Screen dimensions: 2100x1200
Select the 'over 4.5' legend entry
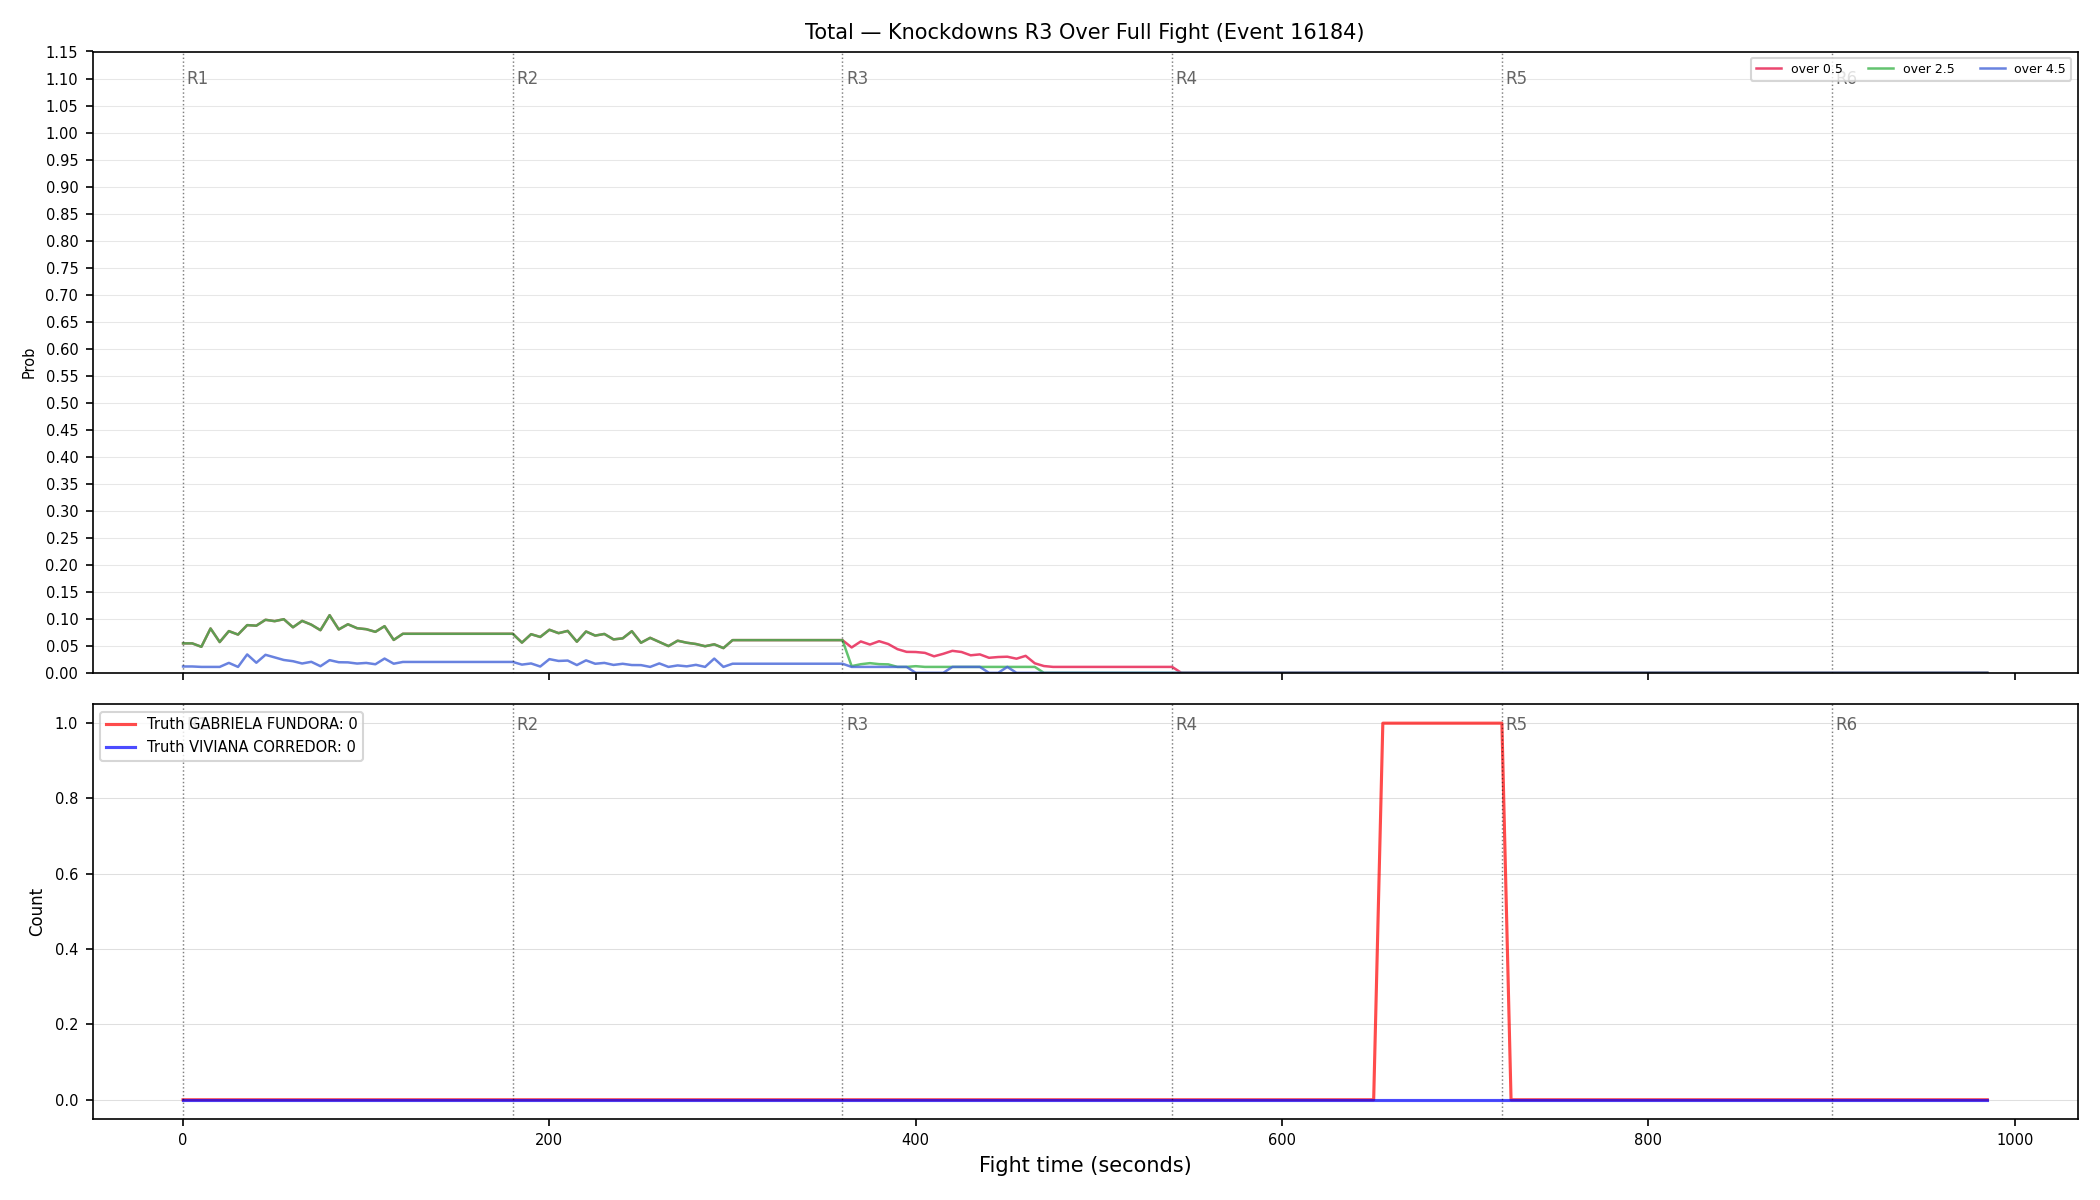coord(2021,69)
